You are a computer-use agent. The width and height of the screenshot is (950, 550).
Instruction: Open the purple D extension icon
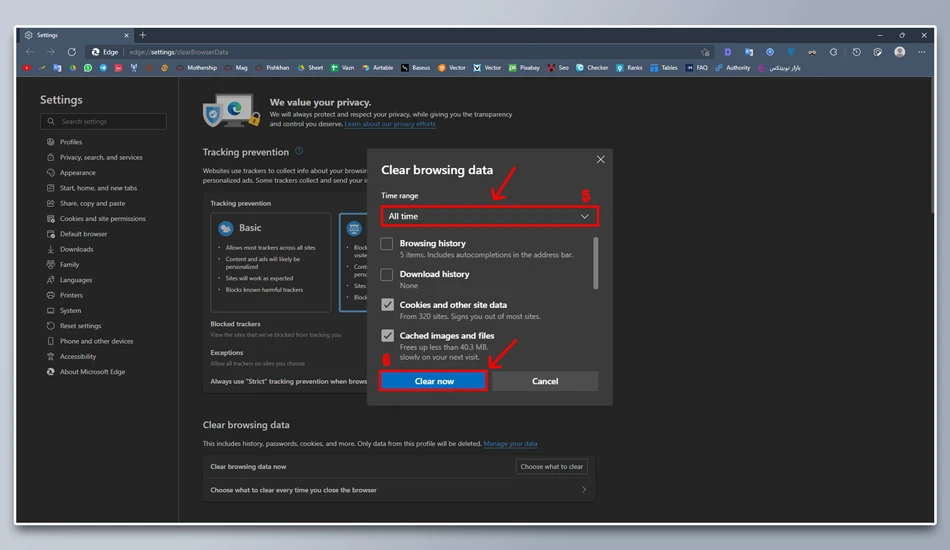pyautogui.click(x=728, y=52)
